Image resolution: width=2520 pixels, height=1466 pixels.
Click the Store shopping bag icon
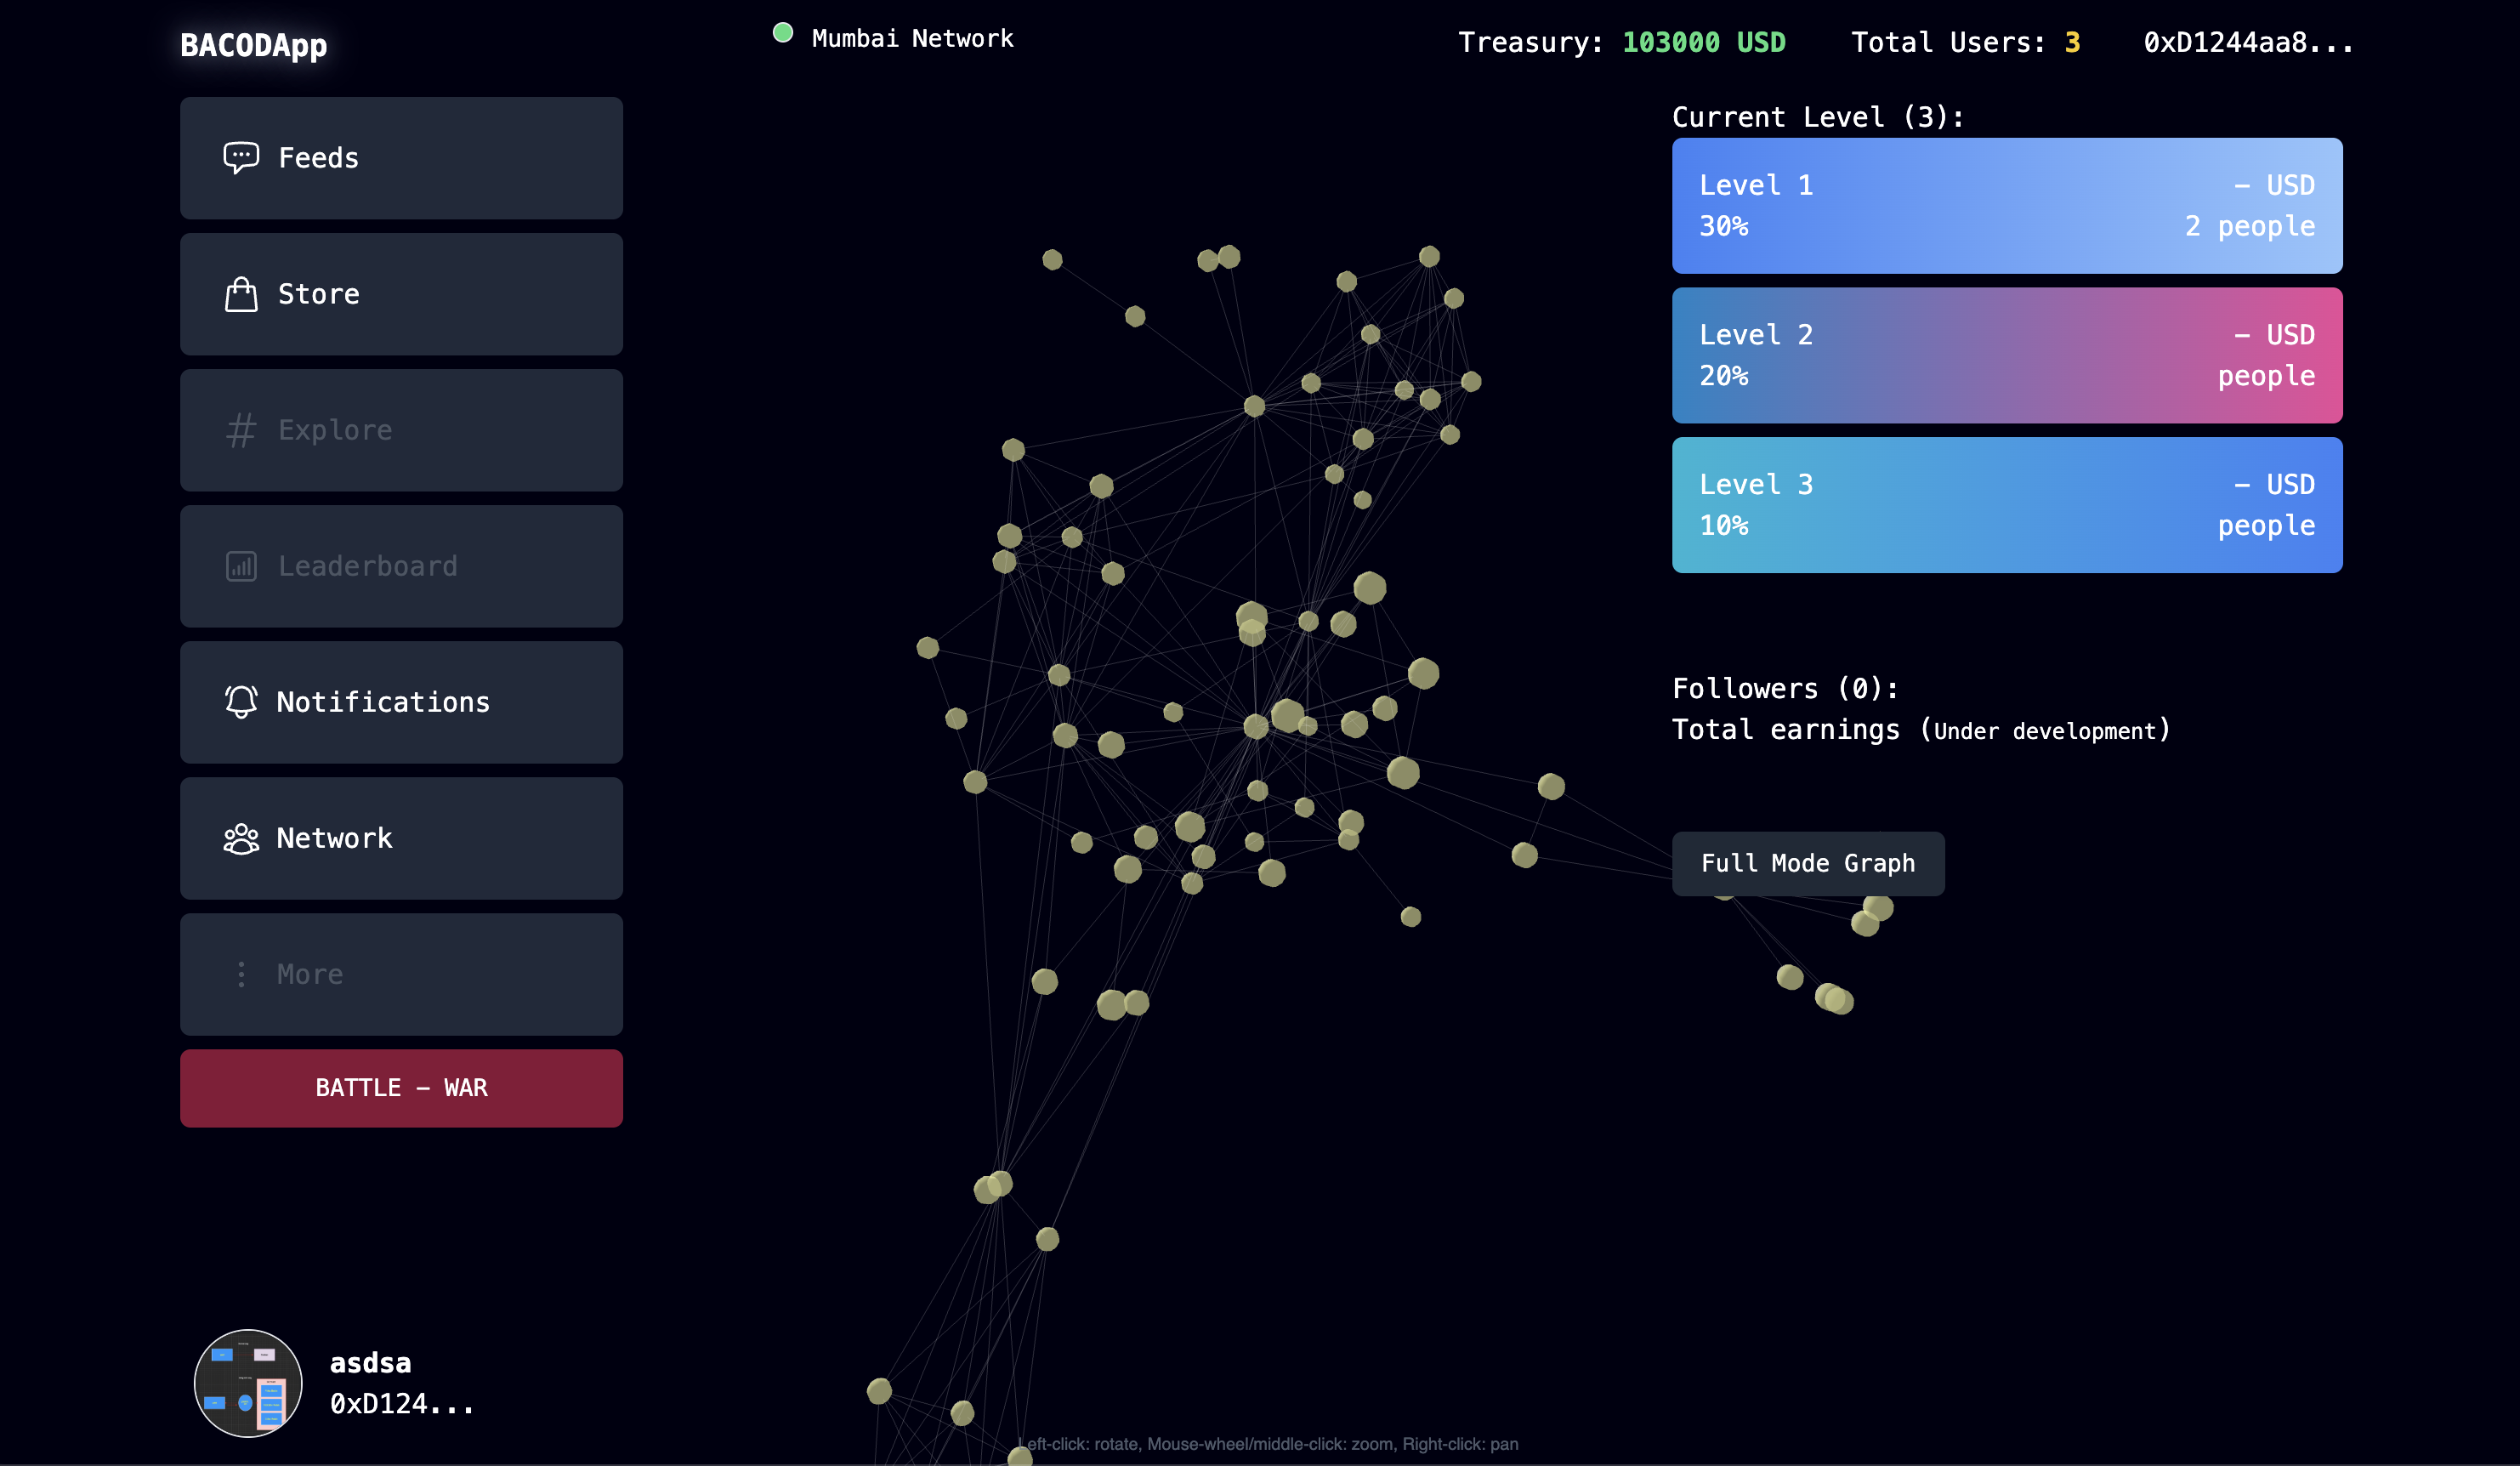pos(241,294)
